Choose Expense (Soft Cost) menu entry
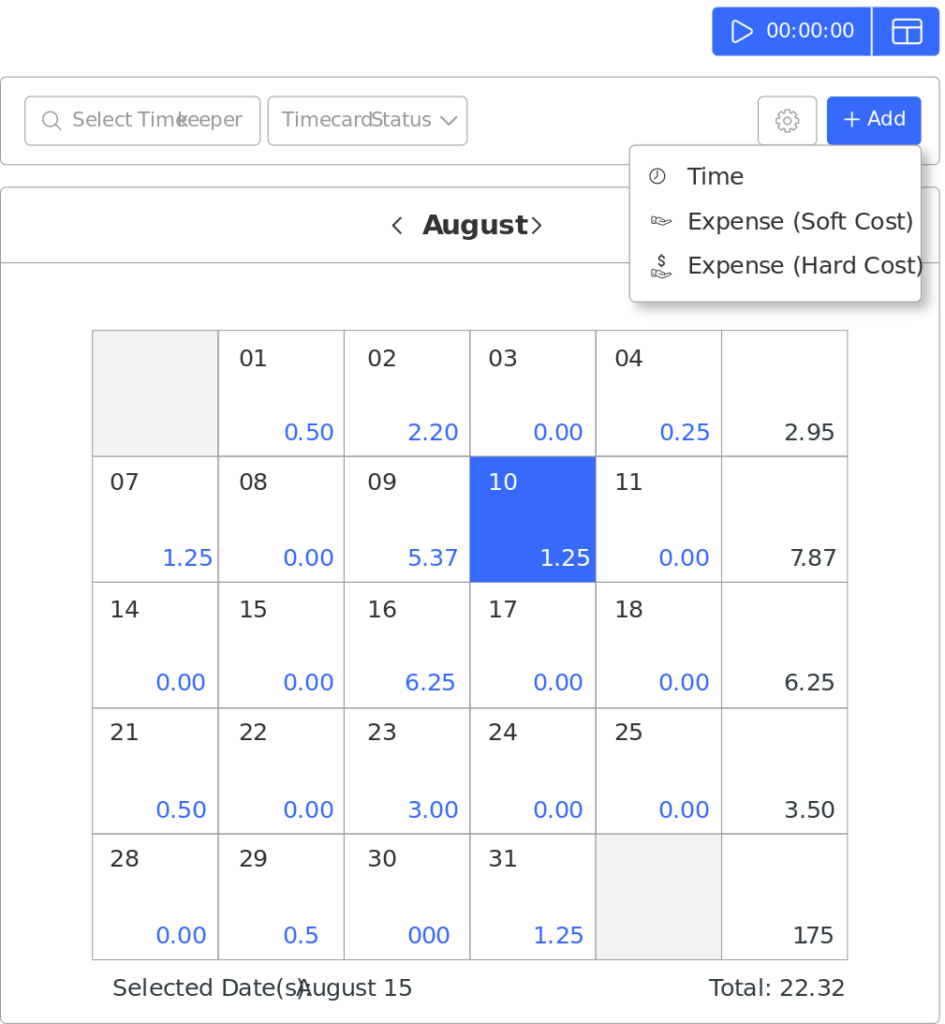The image size is (945, 1024). pos(800,221)
